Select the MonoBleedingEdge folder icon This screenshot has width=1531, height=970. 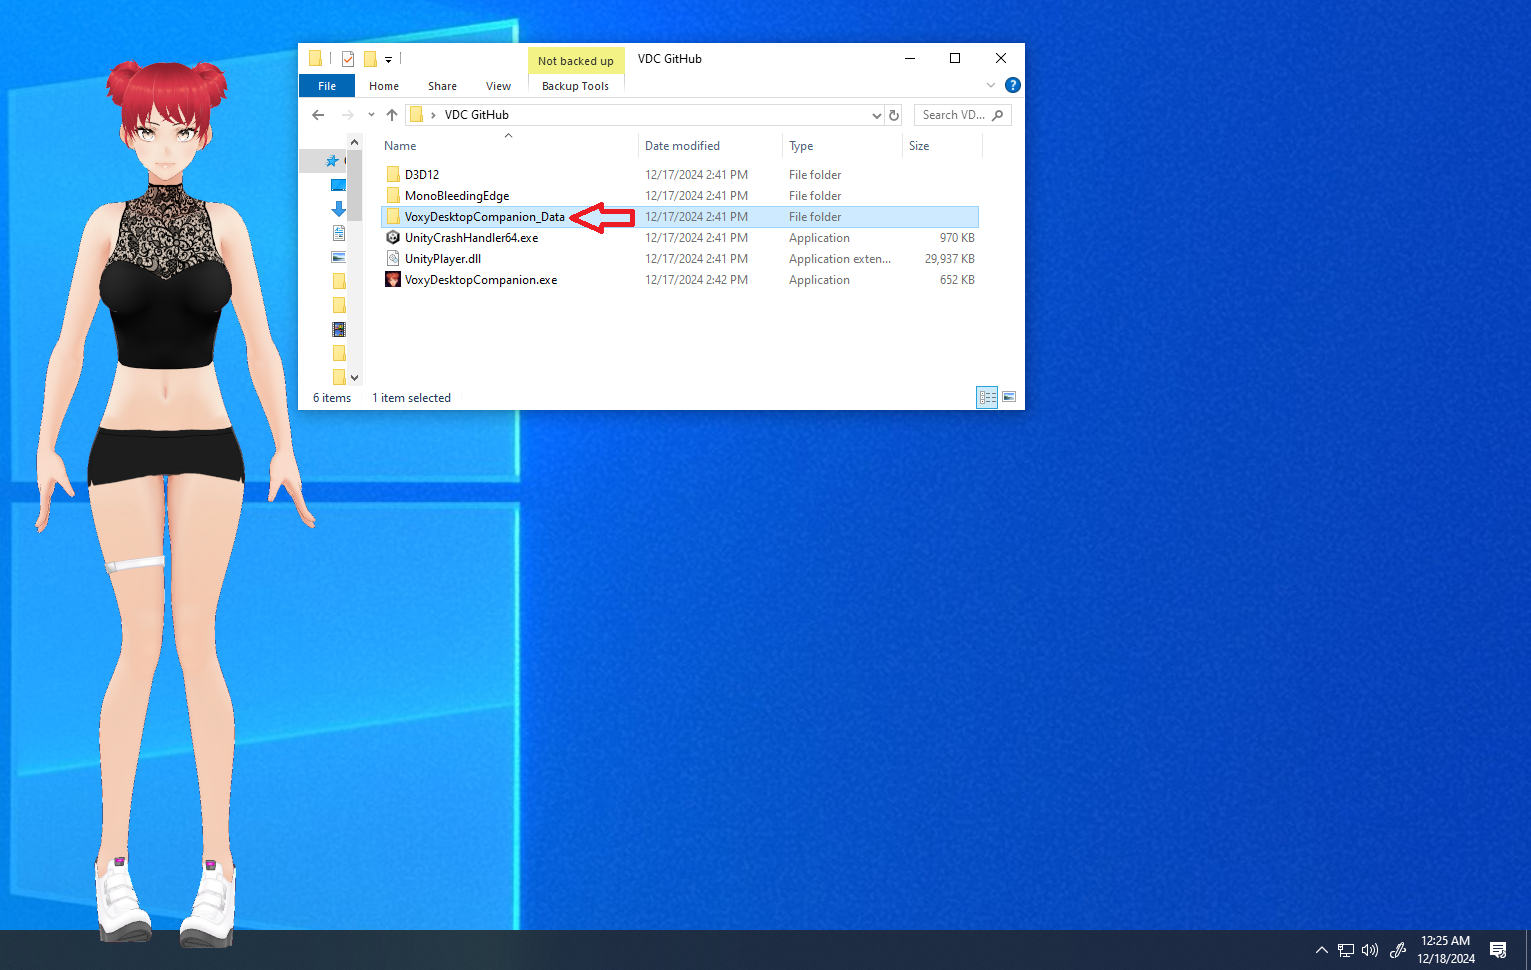pos(393,195)
